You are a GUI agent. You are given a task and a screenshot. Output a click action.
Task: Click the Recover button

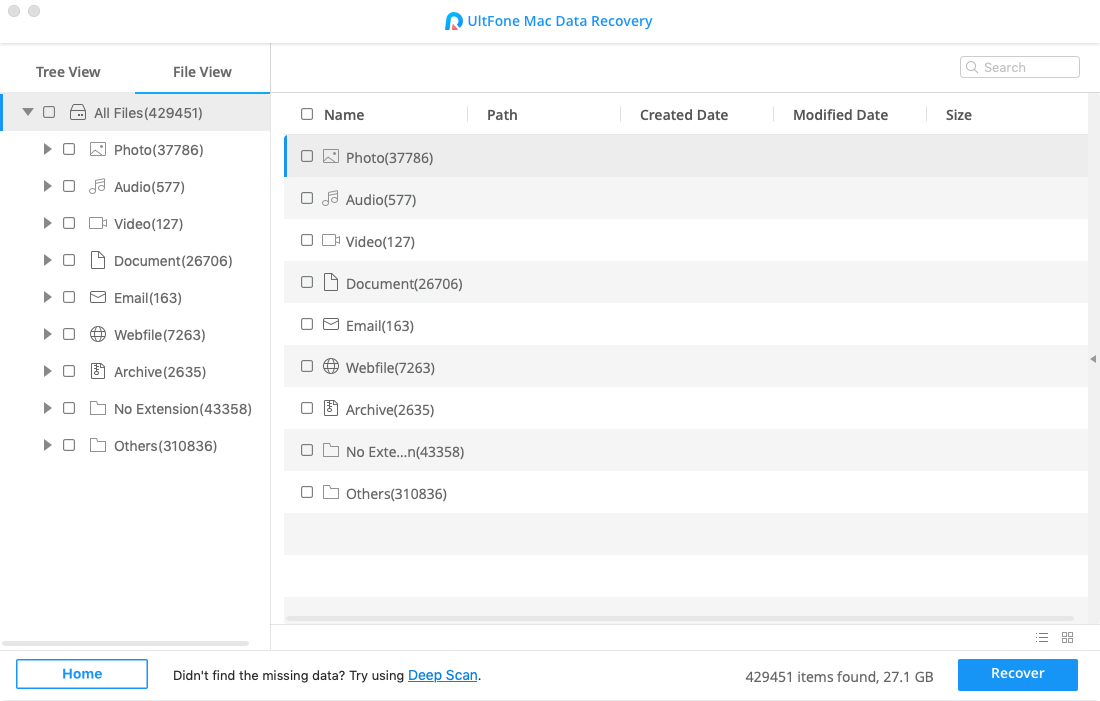click(1018, 674)
